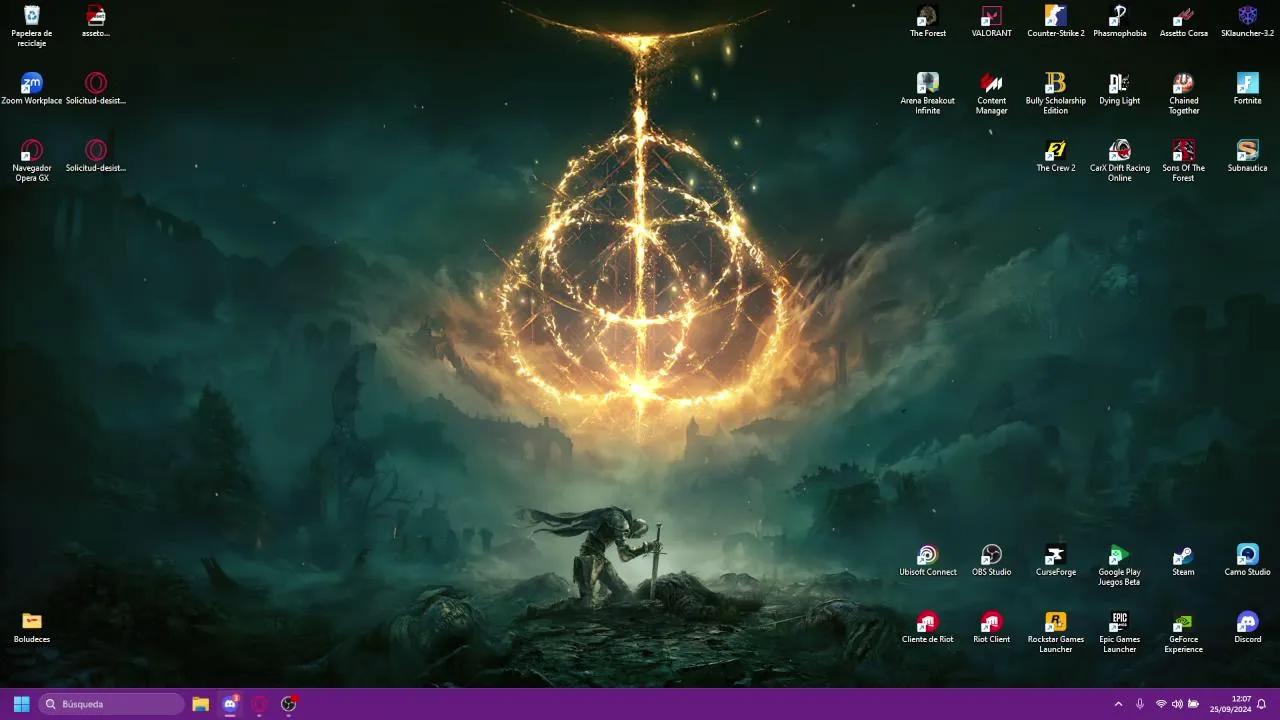1280x720 pixels.
Task: Mute audio via taskbar speaker icon
Action: click(1175, 703)
